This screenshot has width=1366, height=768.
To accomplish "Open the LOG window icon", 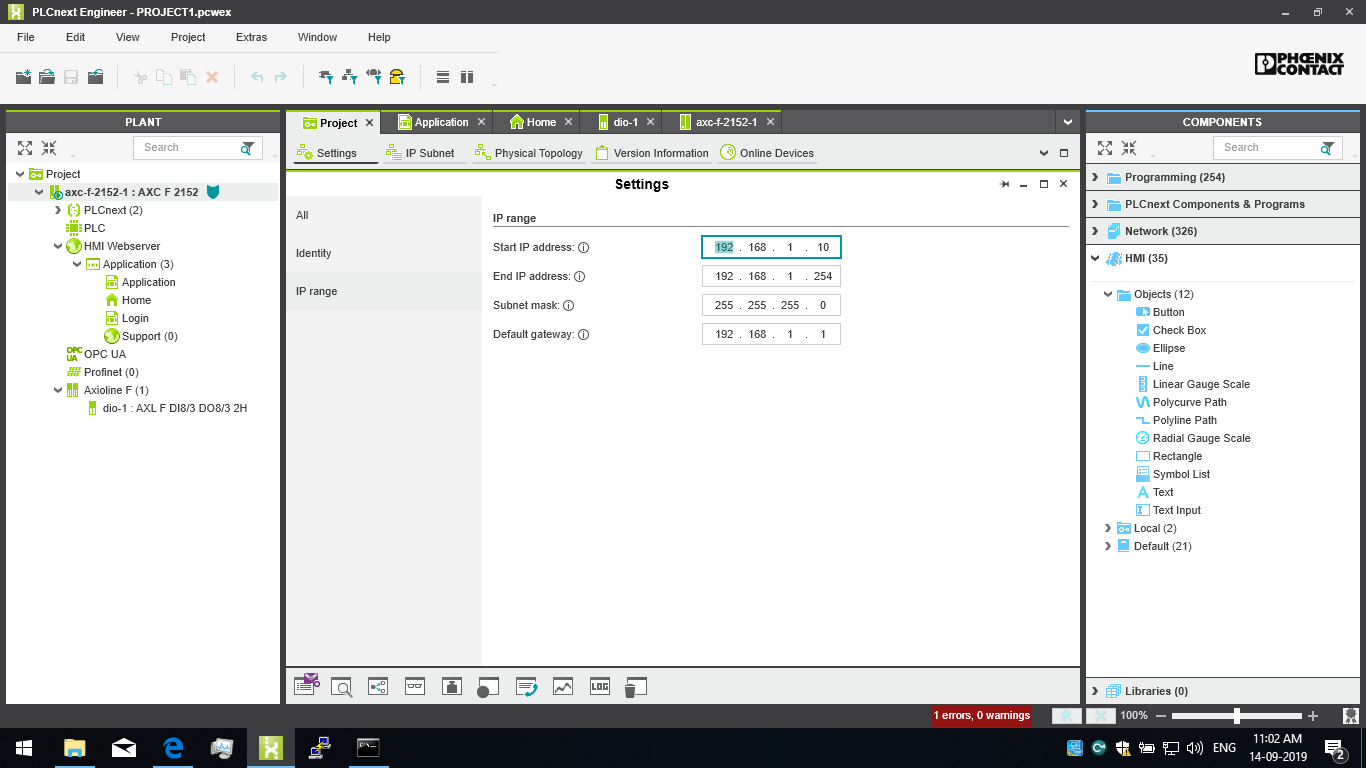I will click(x=599, y=686).
